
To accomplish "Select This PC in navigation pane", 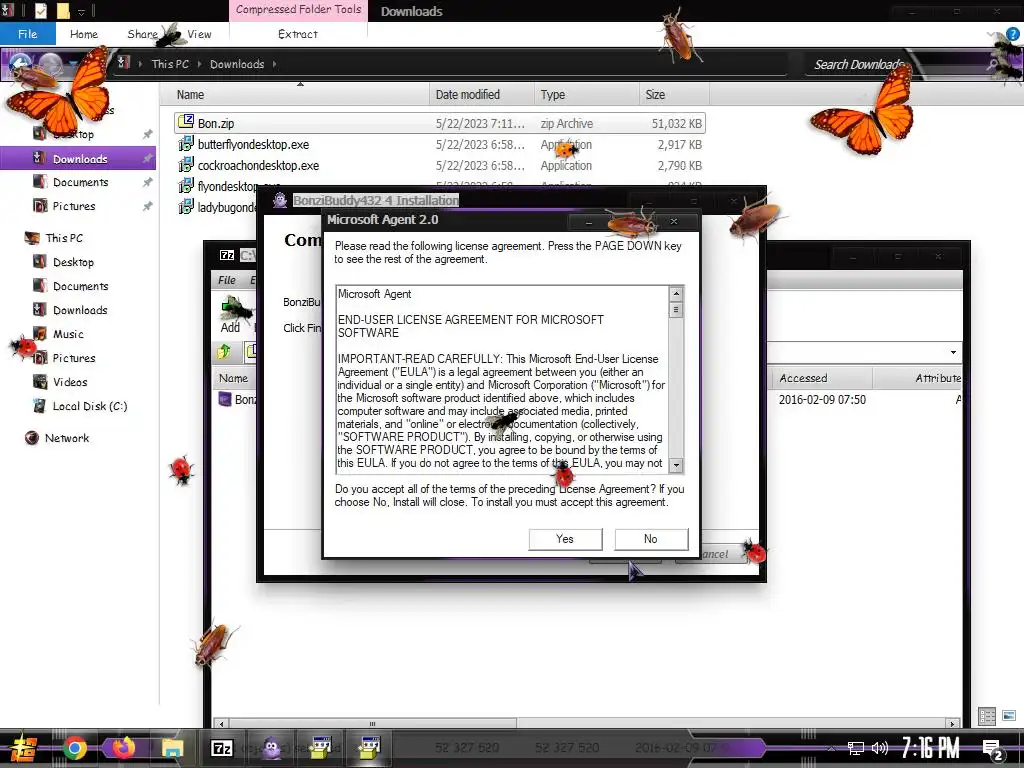I will 64,238.
